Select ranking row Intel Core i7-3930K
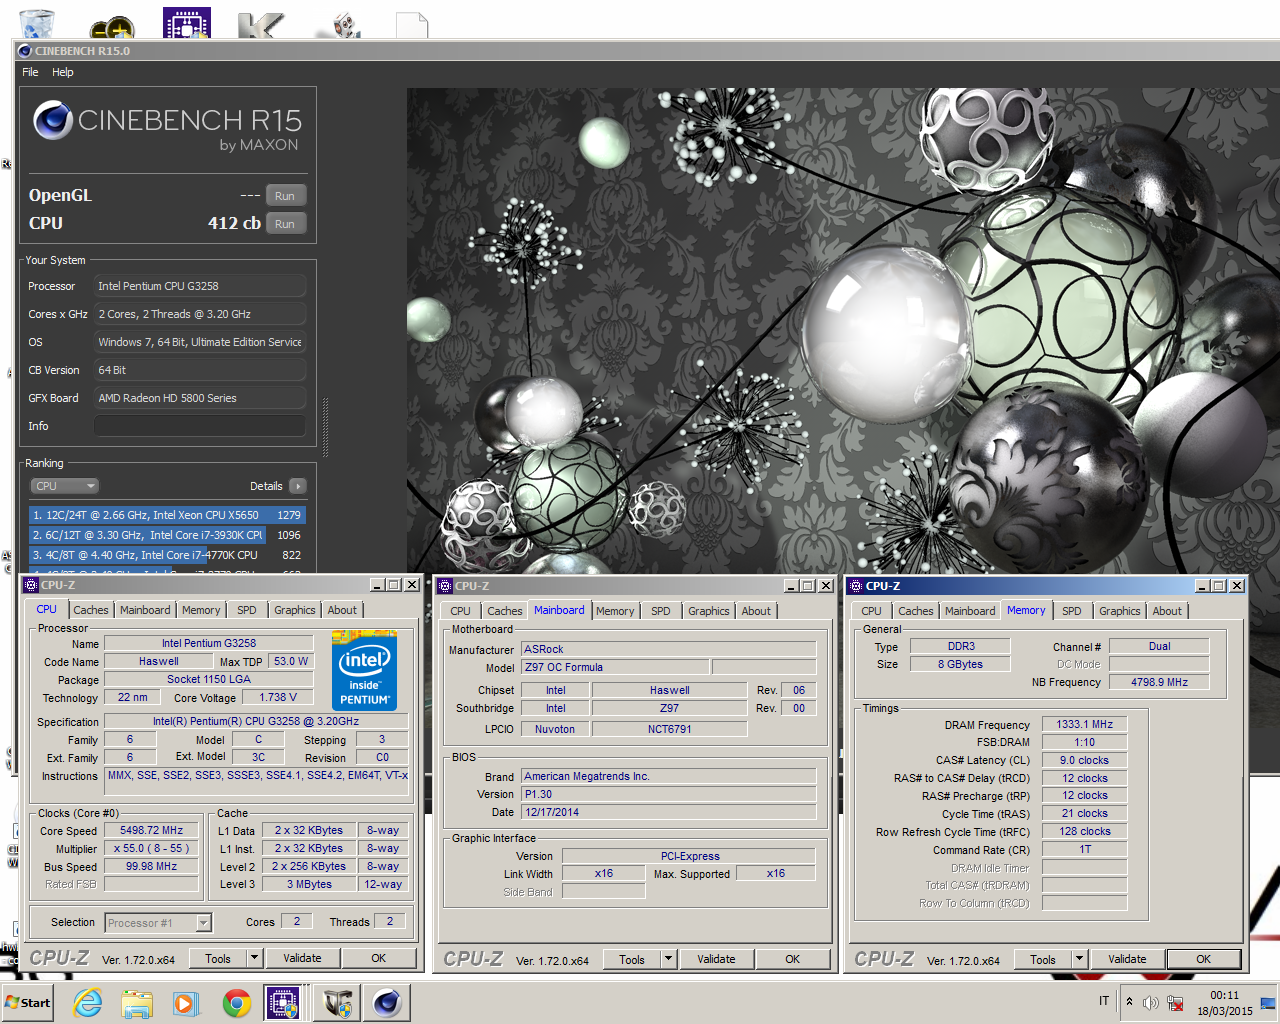The width and height of the screenshot is (1280, 1024). click(x=167, y=535)
